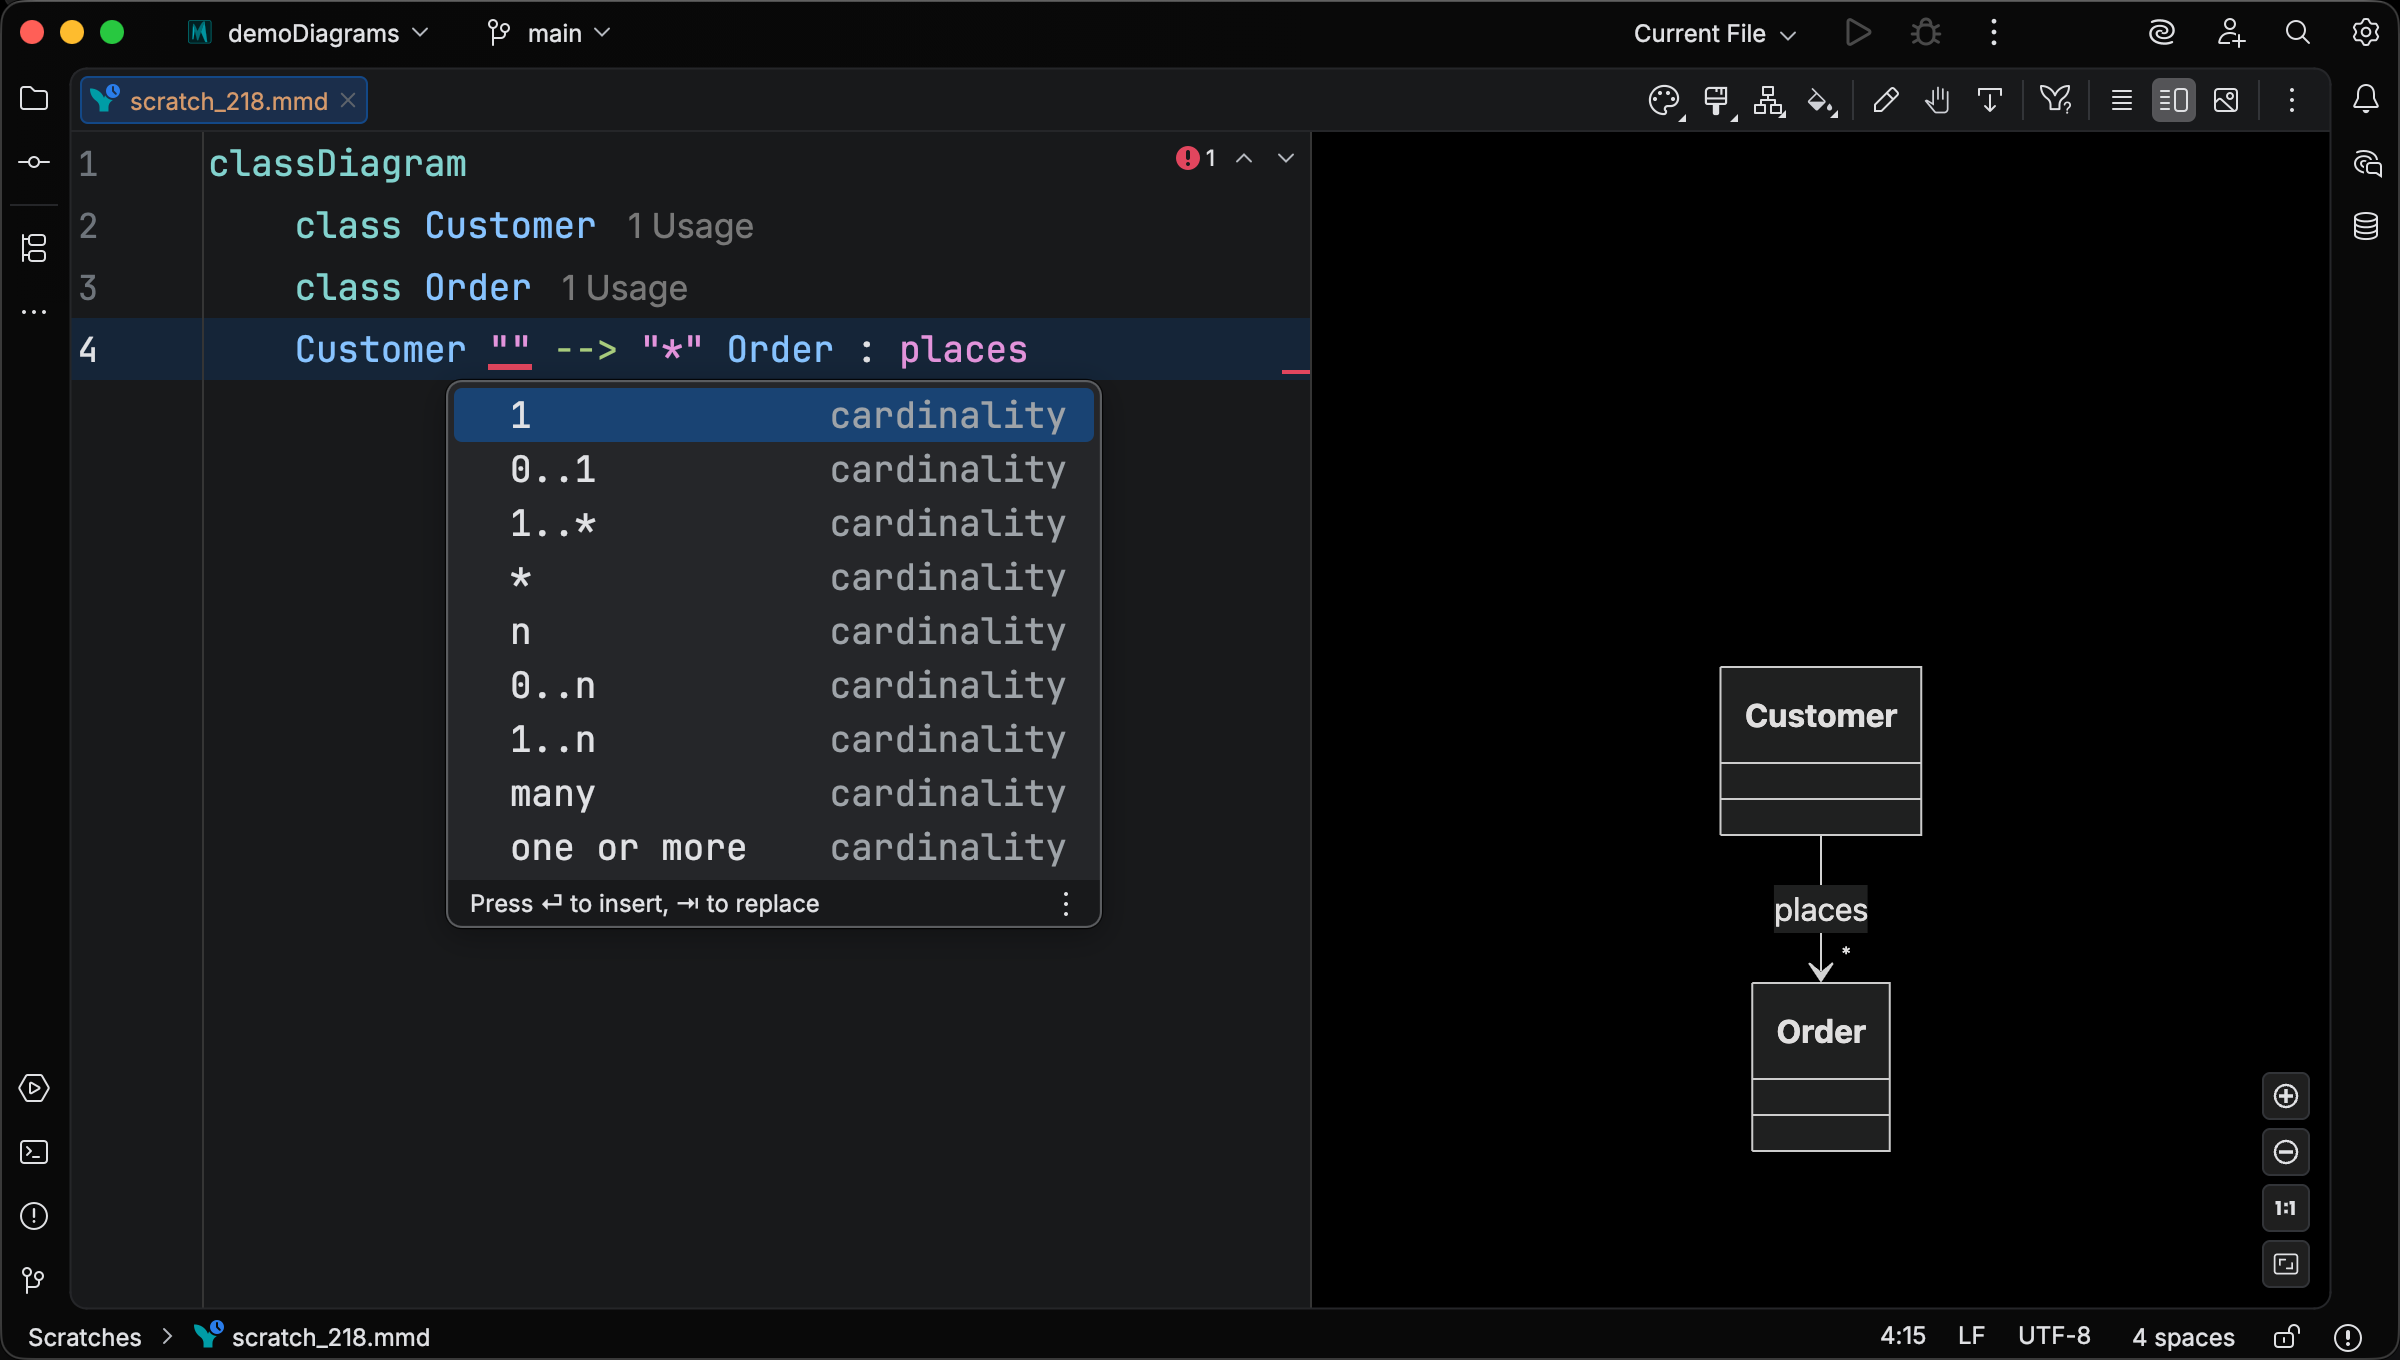Open the Commit tool window

click(x=34, y=162)
